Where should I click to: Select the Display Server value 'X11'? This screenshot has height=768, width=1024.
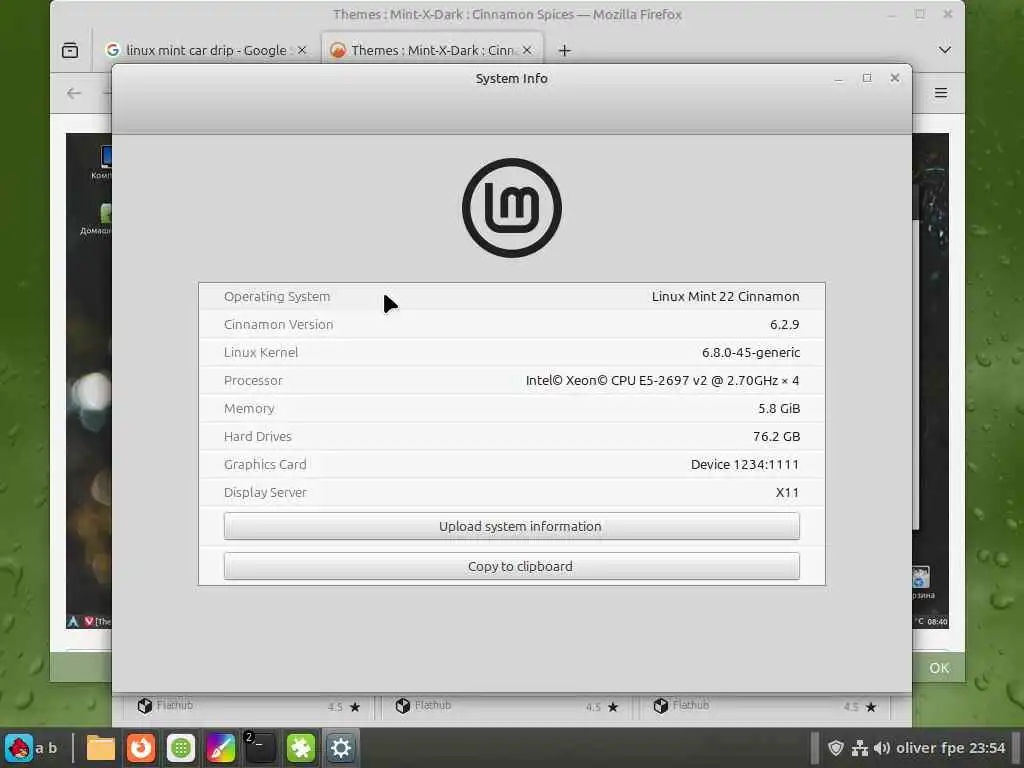coord(787,492)
